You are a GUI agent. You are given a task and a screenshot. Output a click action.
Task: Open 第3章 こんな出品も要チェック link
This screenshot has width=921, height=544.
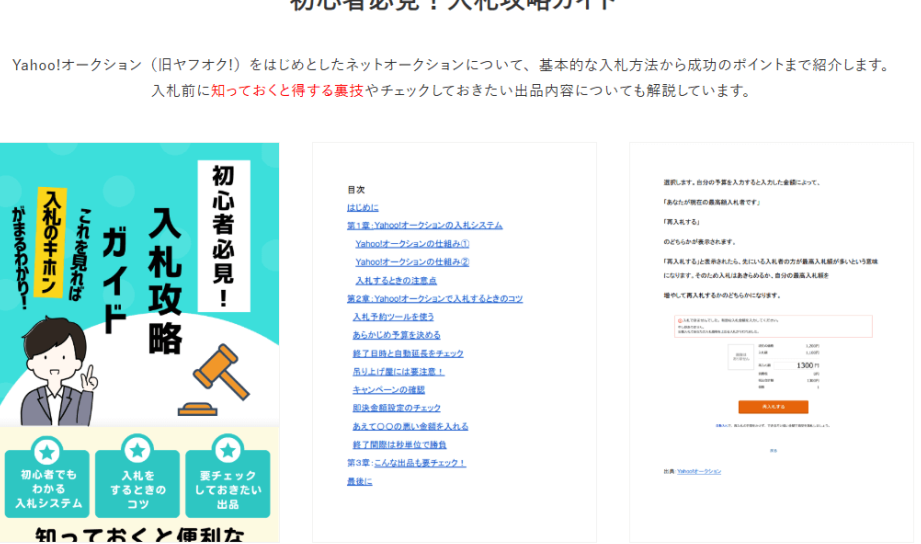(406, 463)
